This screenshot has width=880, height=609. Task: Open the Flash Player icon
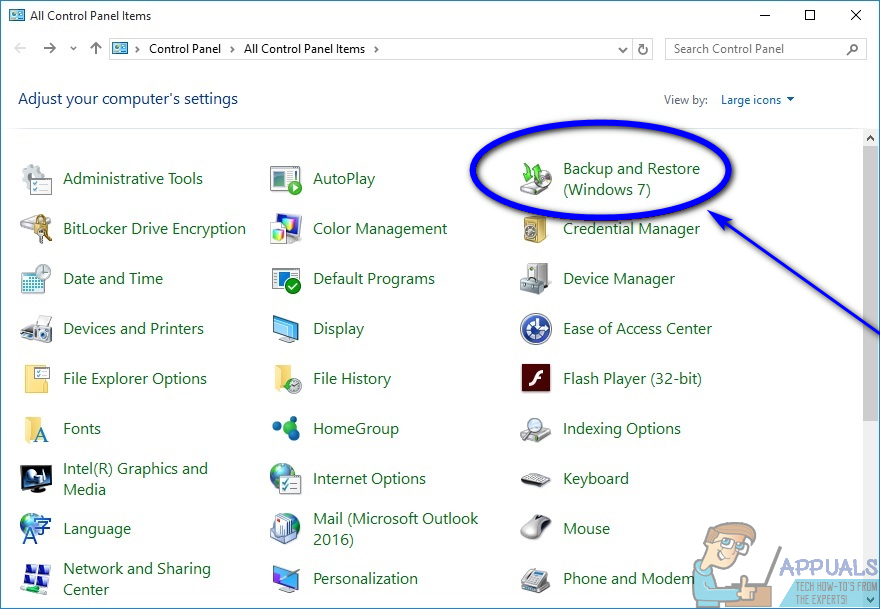click(x=535, y=378)
